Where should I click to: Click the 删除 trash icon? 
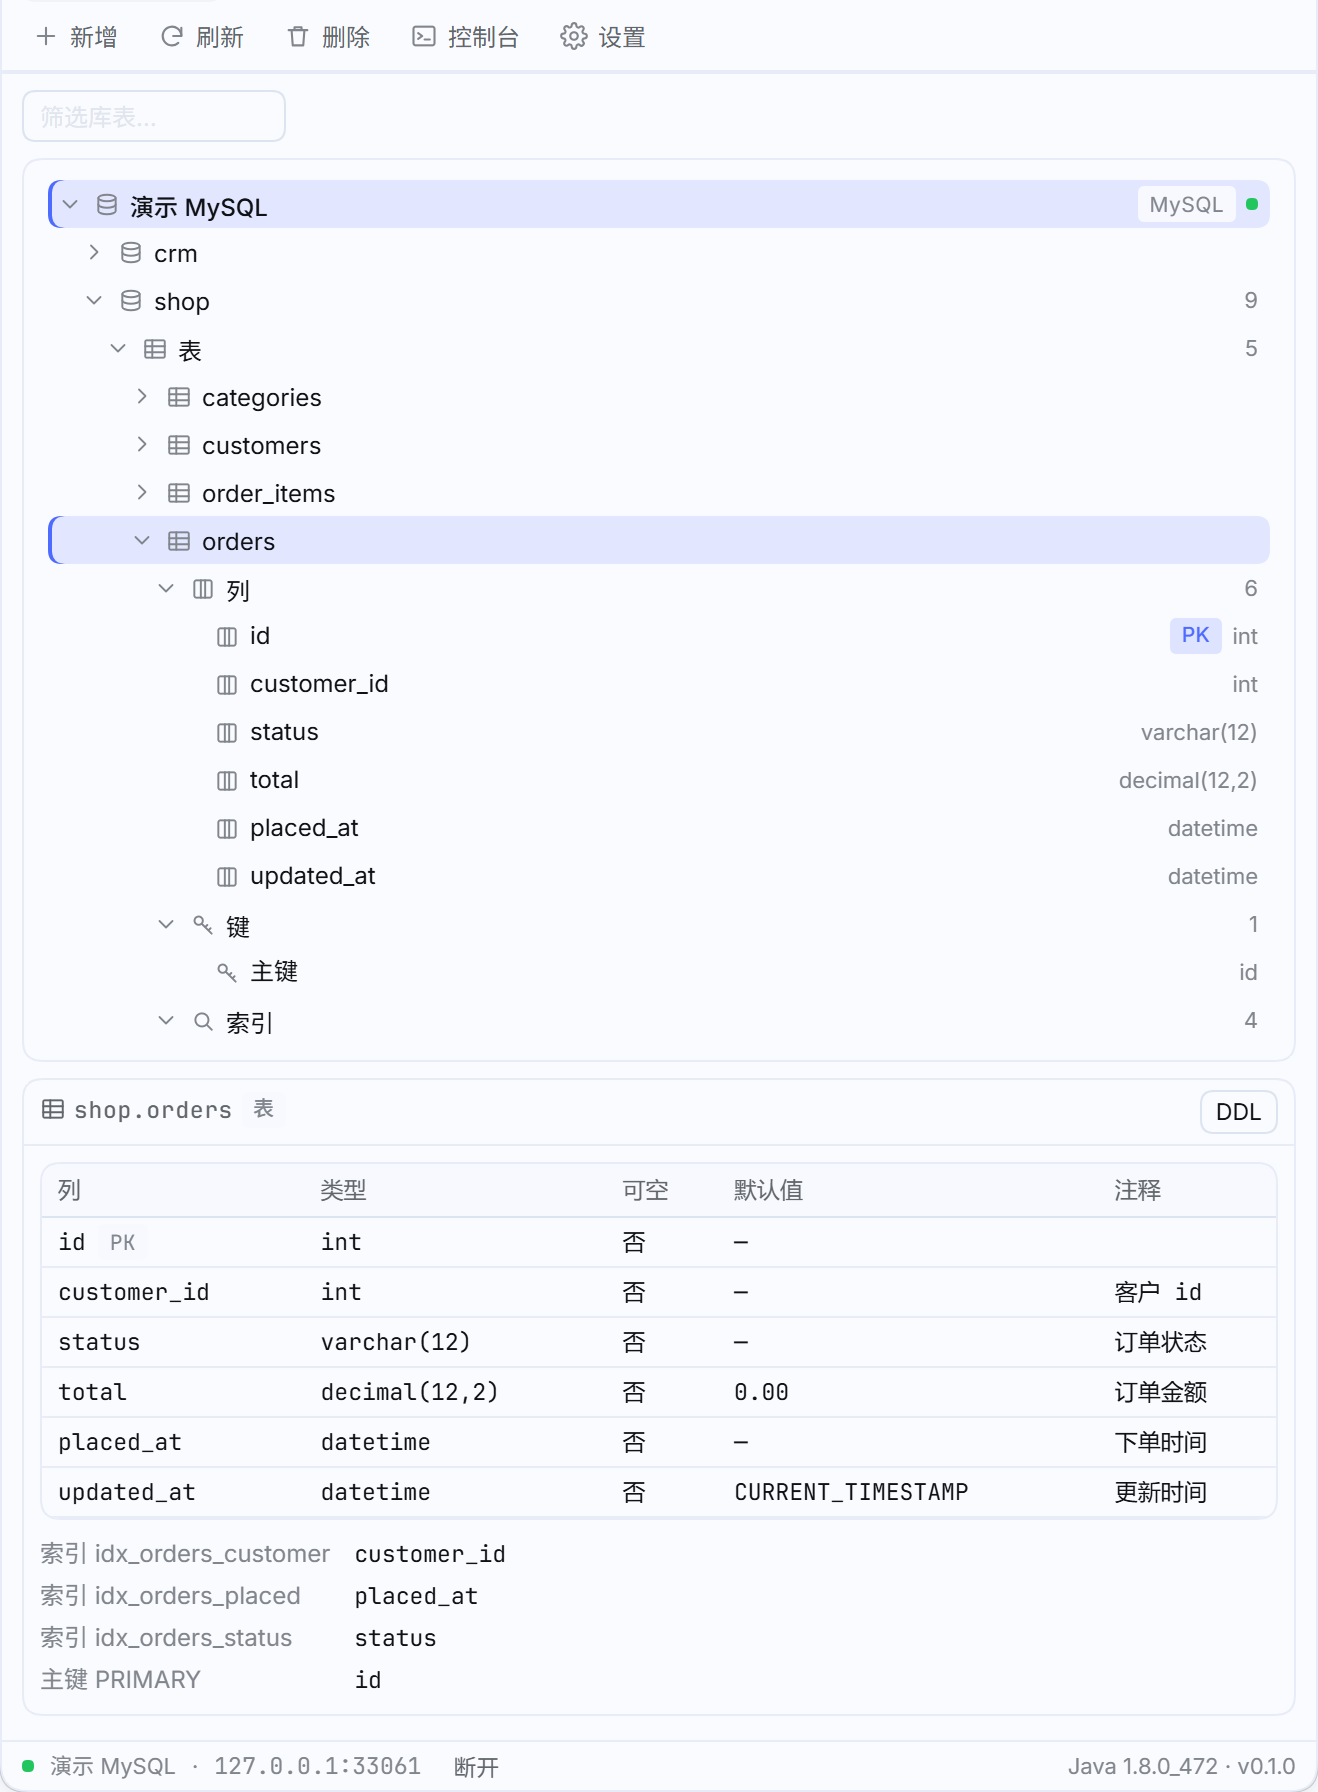tap(298, 37)
